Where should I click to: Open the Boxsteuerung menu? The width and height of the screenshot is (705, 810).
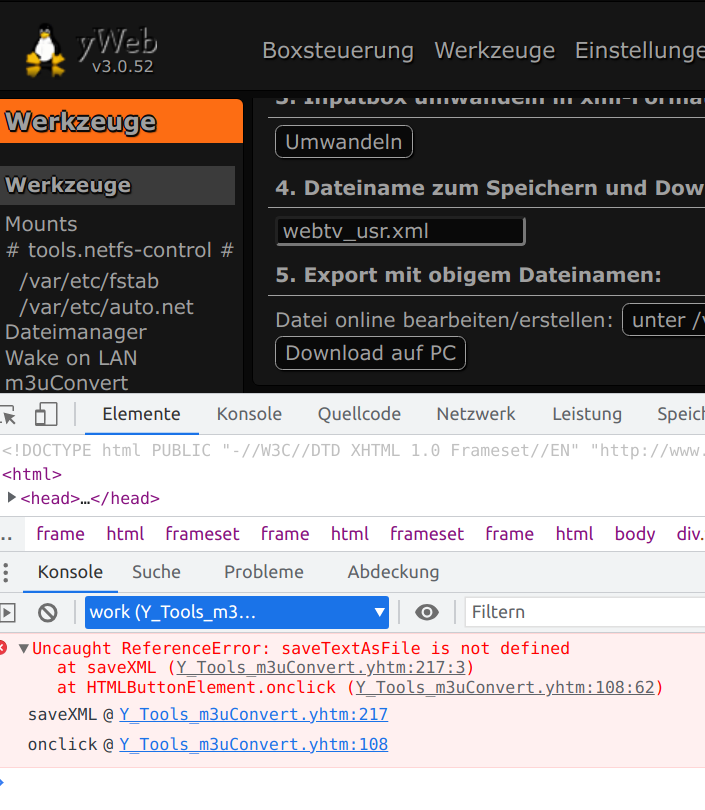[x=337, y=50]
